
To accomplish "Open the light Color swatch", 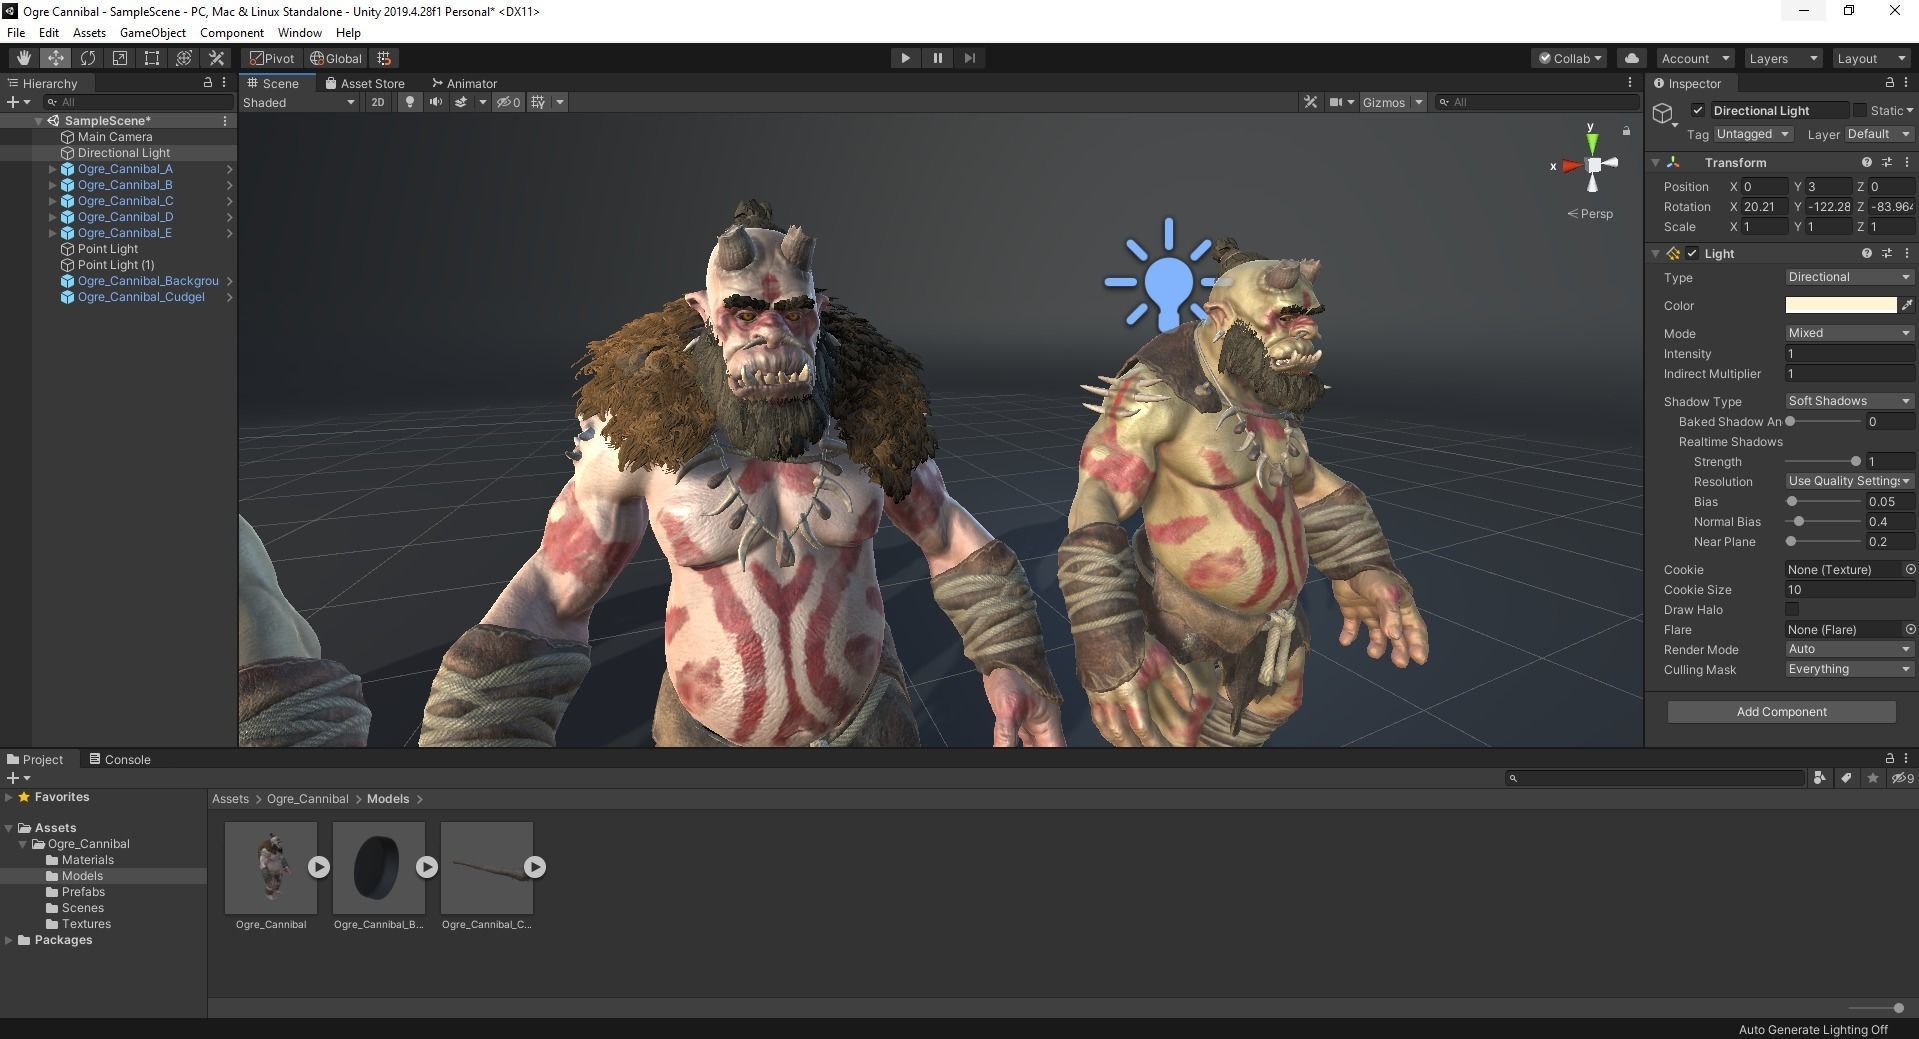I will pos(1840,305).
